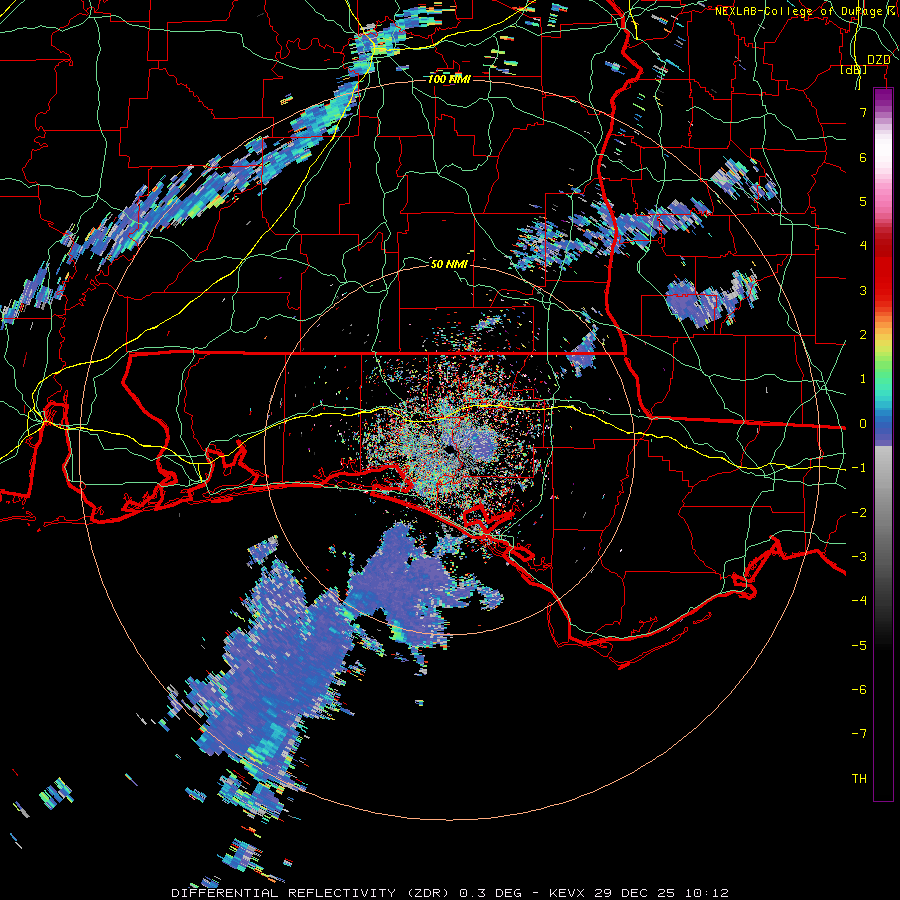This screenshot has width=900, height=900.
Task: Click the "1" tick on color scale
Action: point(863,379)
